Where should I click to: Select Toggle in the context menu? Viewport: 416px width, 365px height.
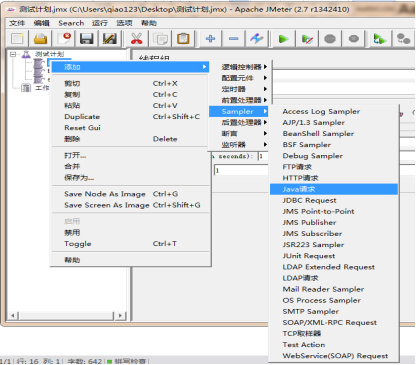point(130,244)
